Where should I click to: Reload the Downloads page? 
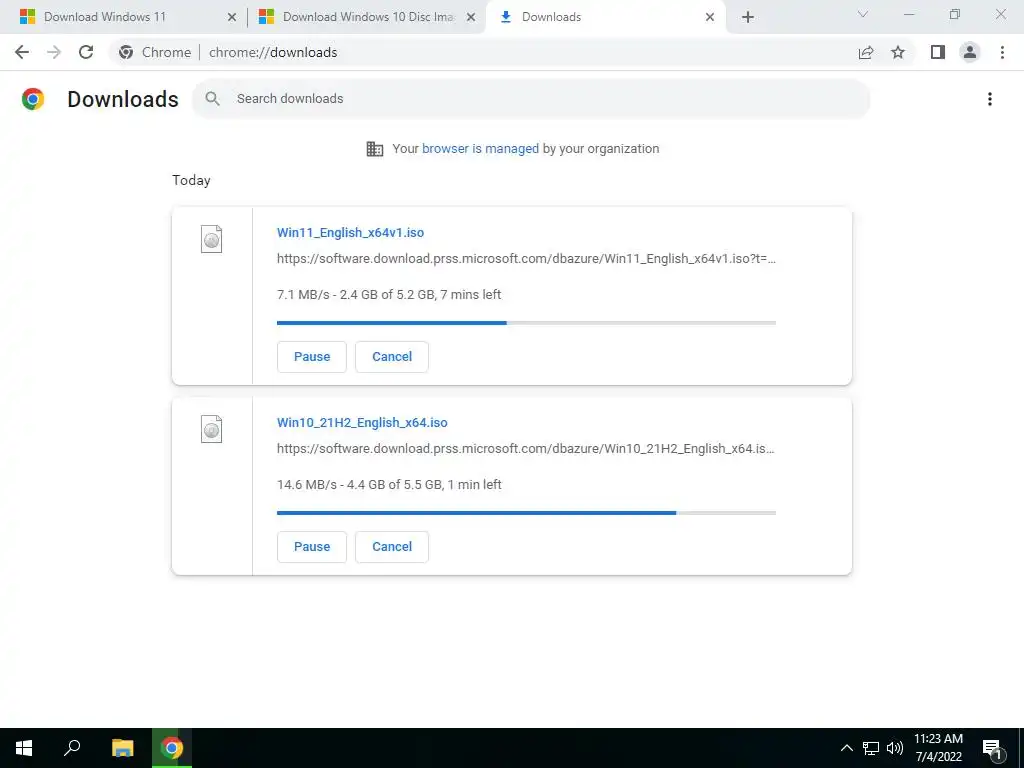coord(86,52)
